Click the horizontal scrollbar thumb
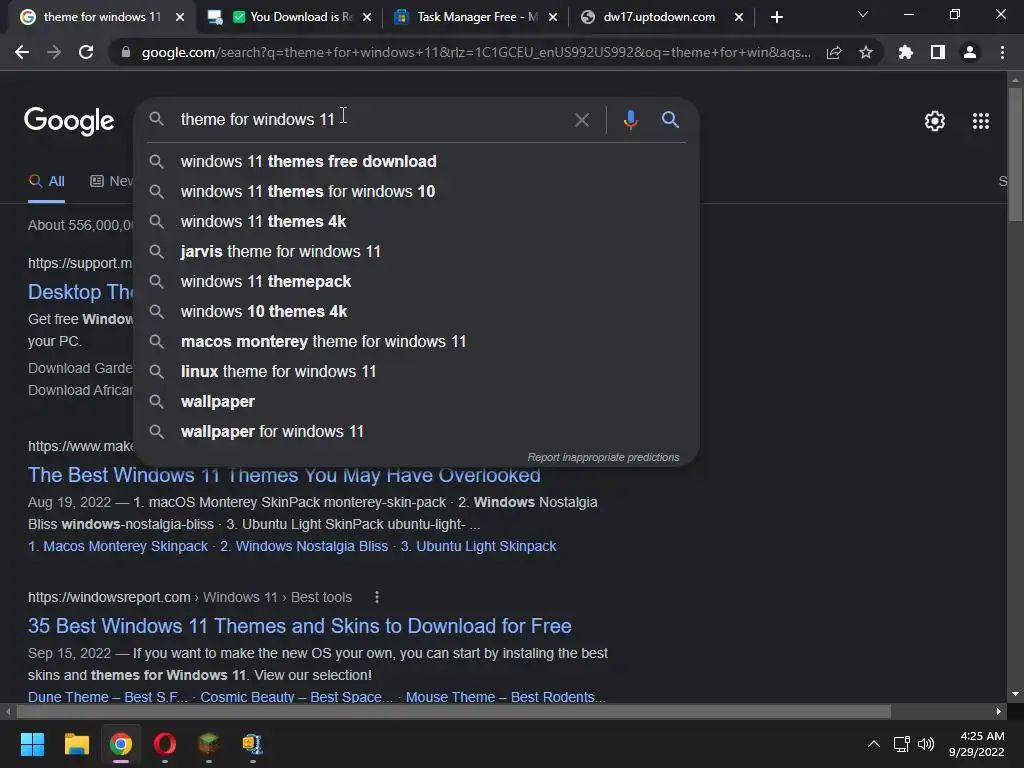The width and height of the screenshot is (1024, 768). (x=453, y=711)
